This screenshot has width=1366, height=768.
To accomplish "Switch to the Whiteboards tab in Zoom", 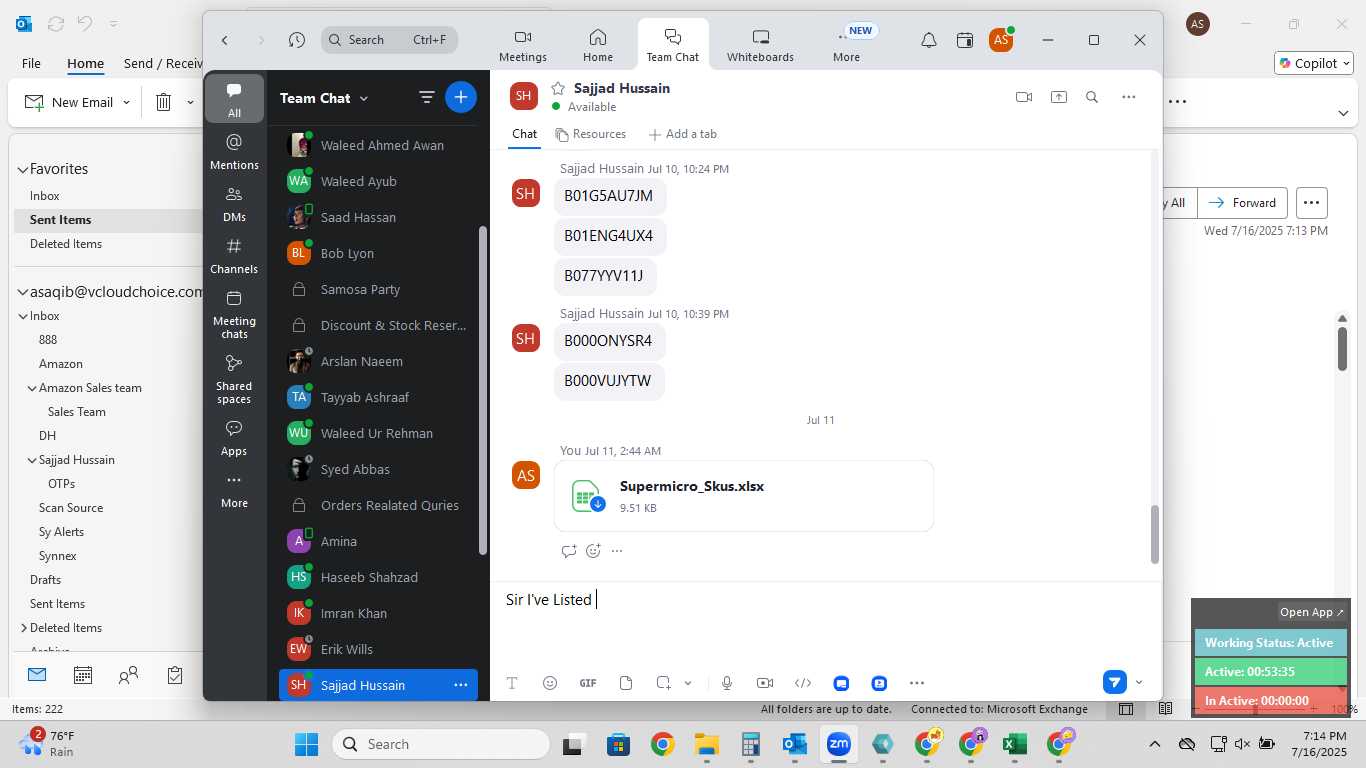I will click(x=760, y=45).
